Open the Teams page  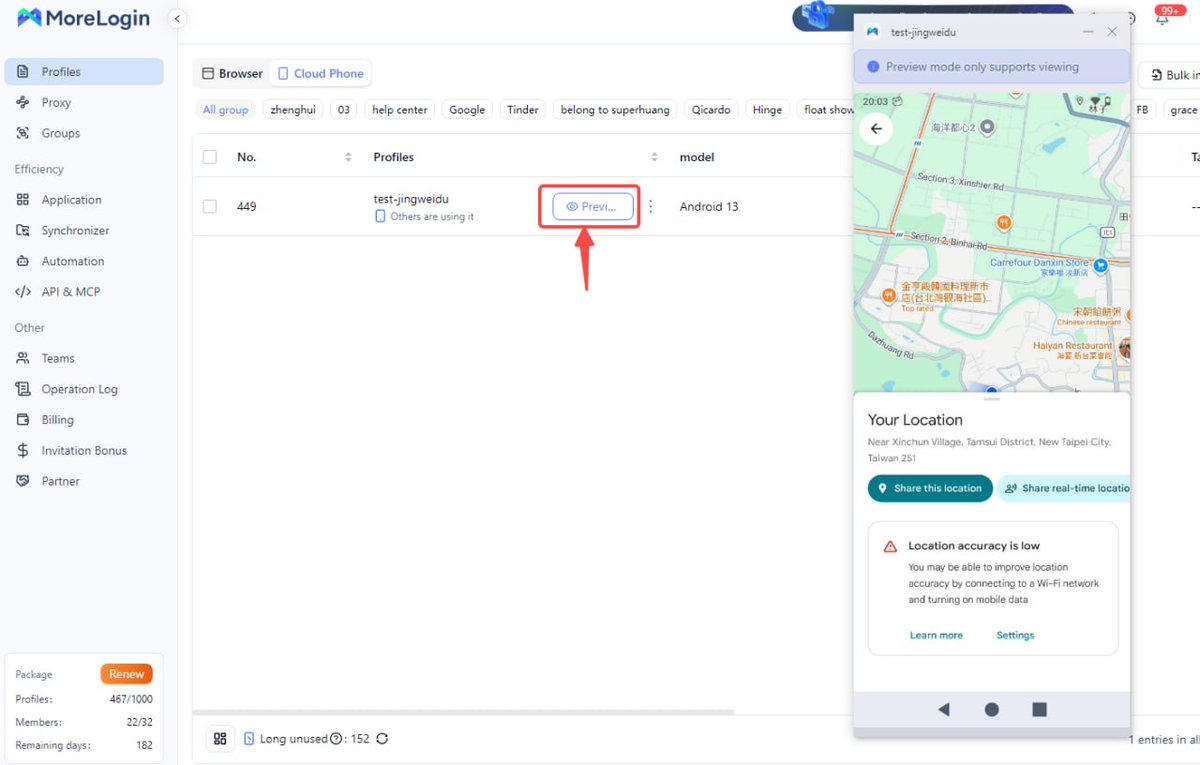(84, 358)
